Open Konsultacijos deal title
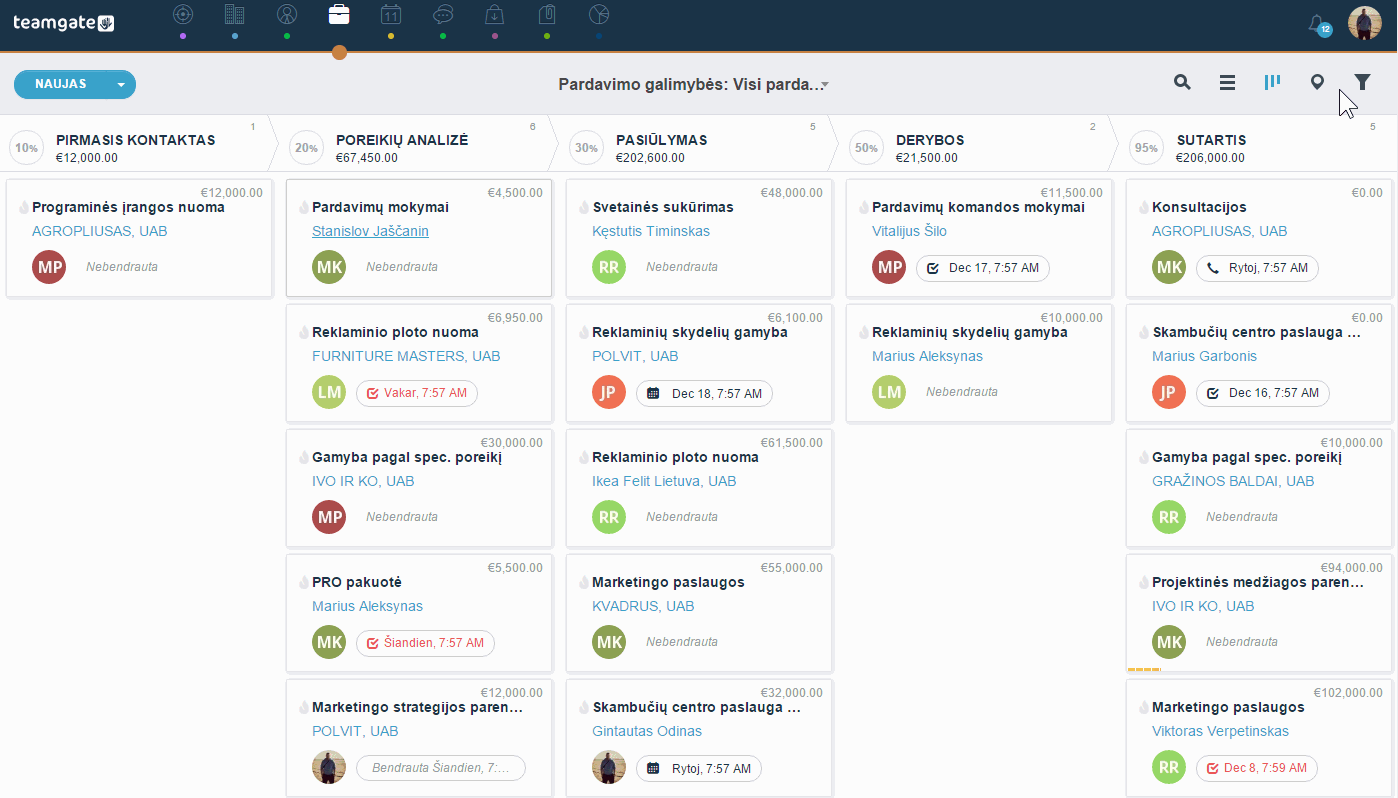 [1199, 207]
